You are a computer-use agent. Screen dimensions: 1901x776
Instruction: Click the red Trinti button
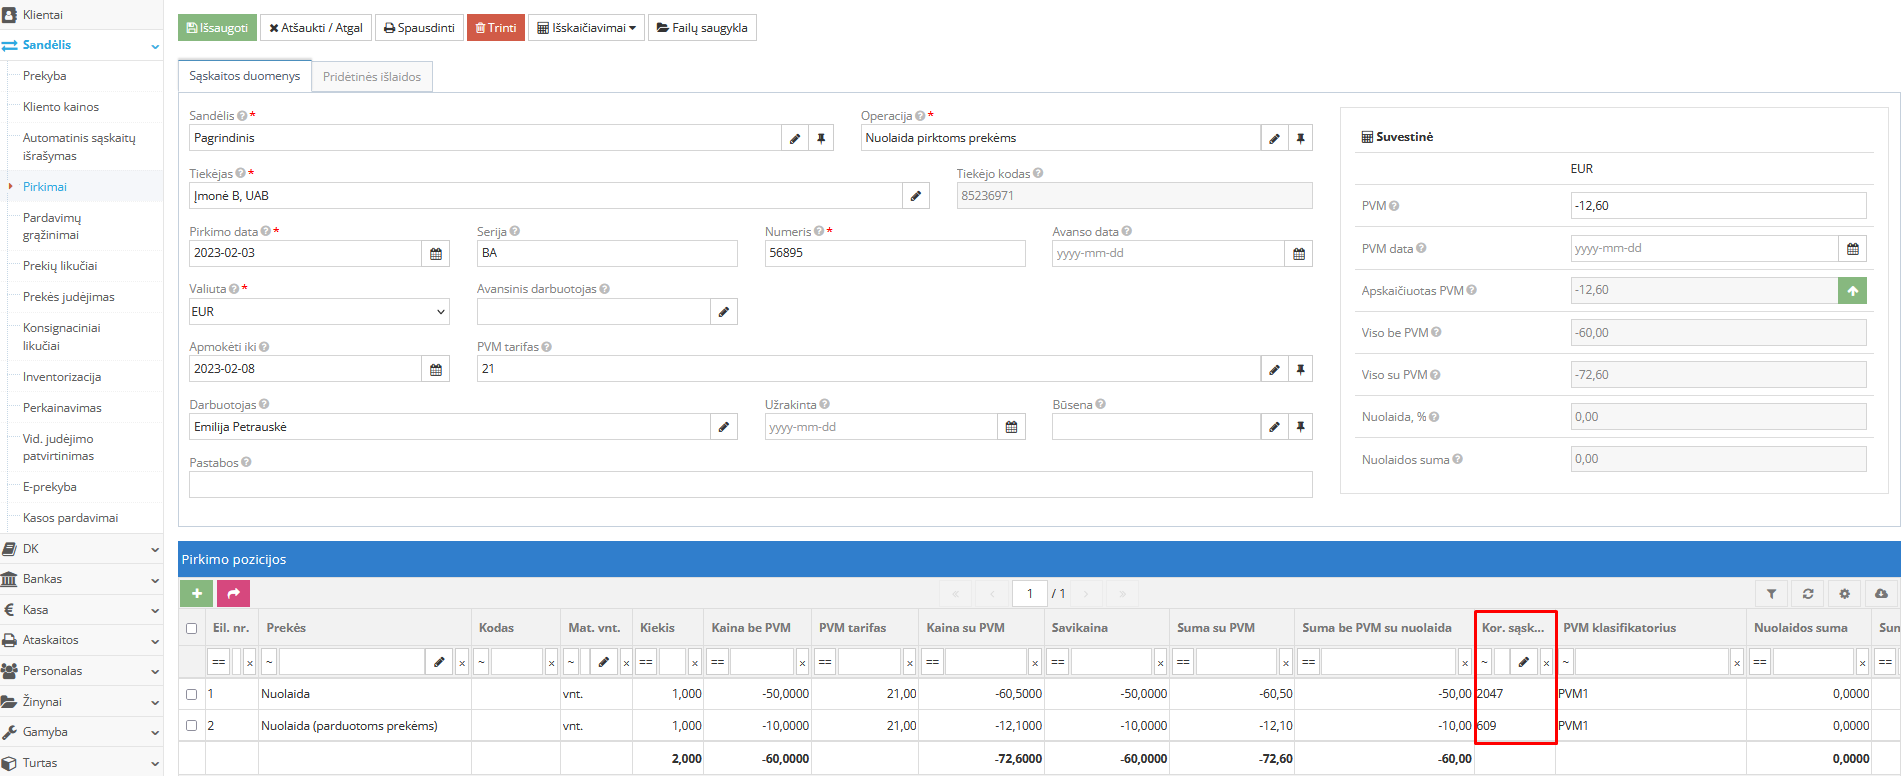point(495,28)
